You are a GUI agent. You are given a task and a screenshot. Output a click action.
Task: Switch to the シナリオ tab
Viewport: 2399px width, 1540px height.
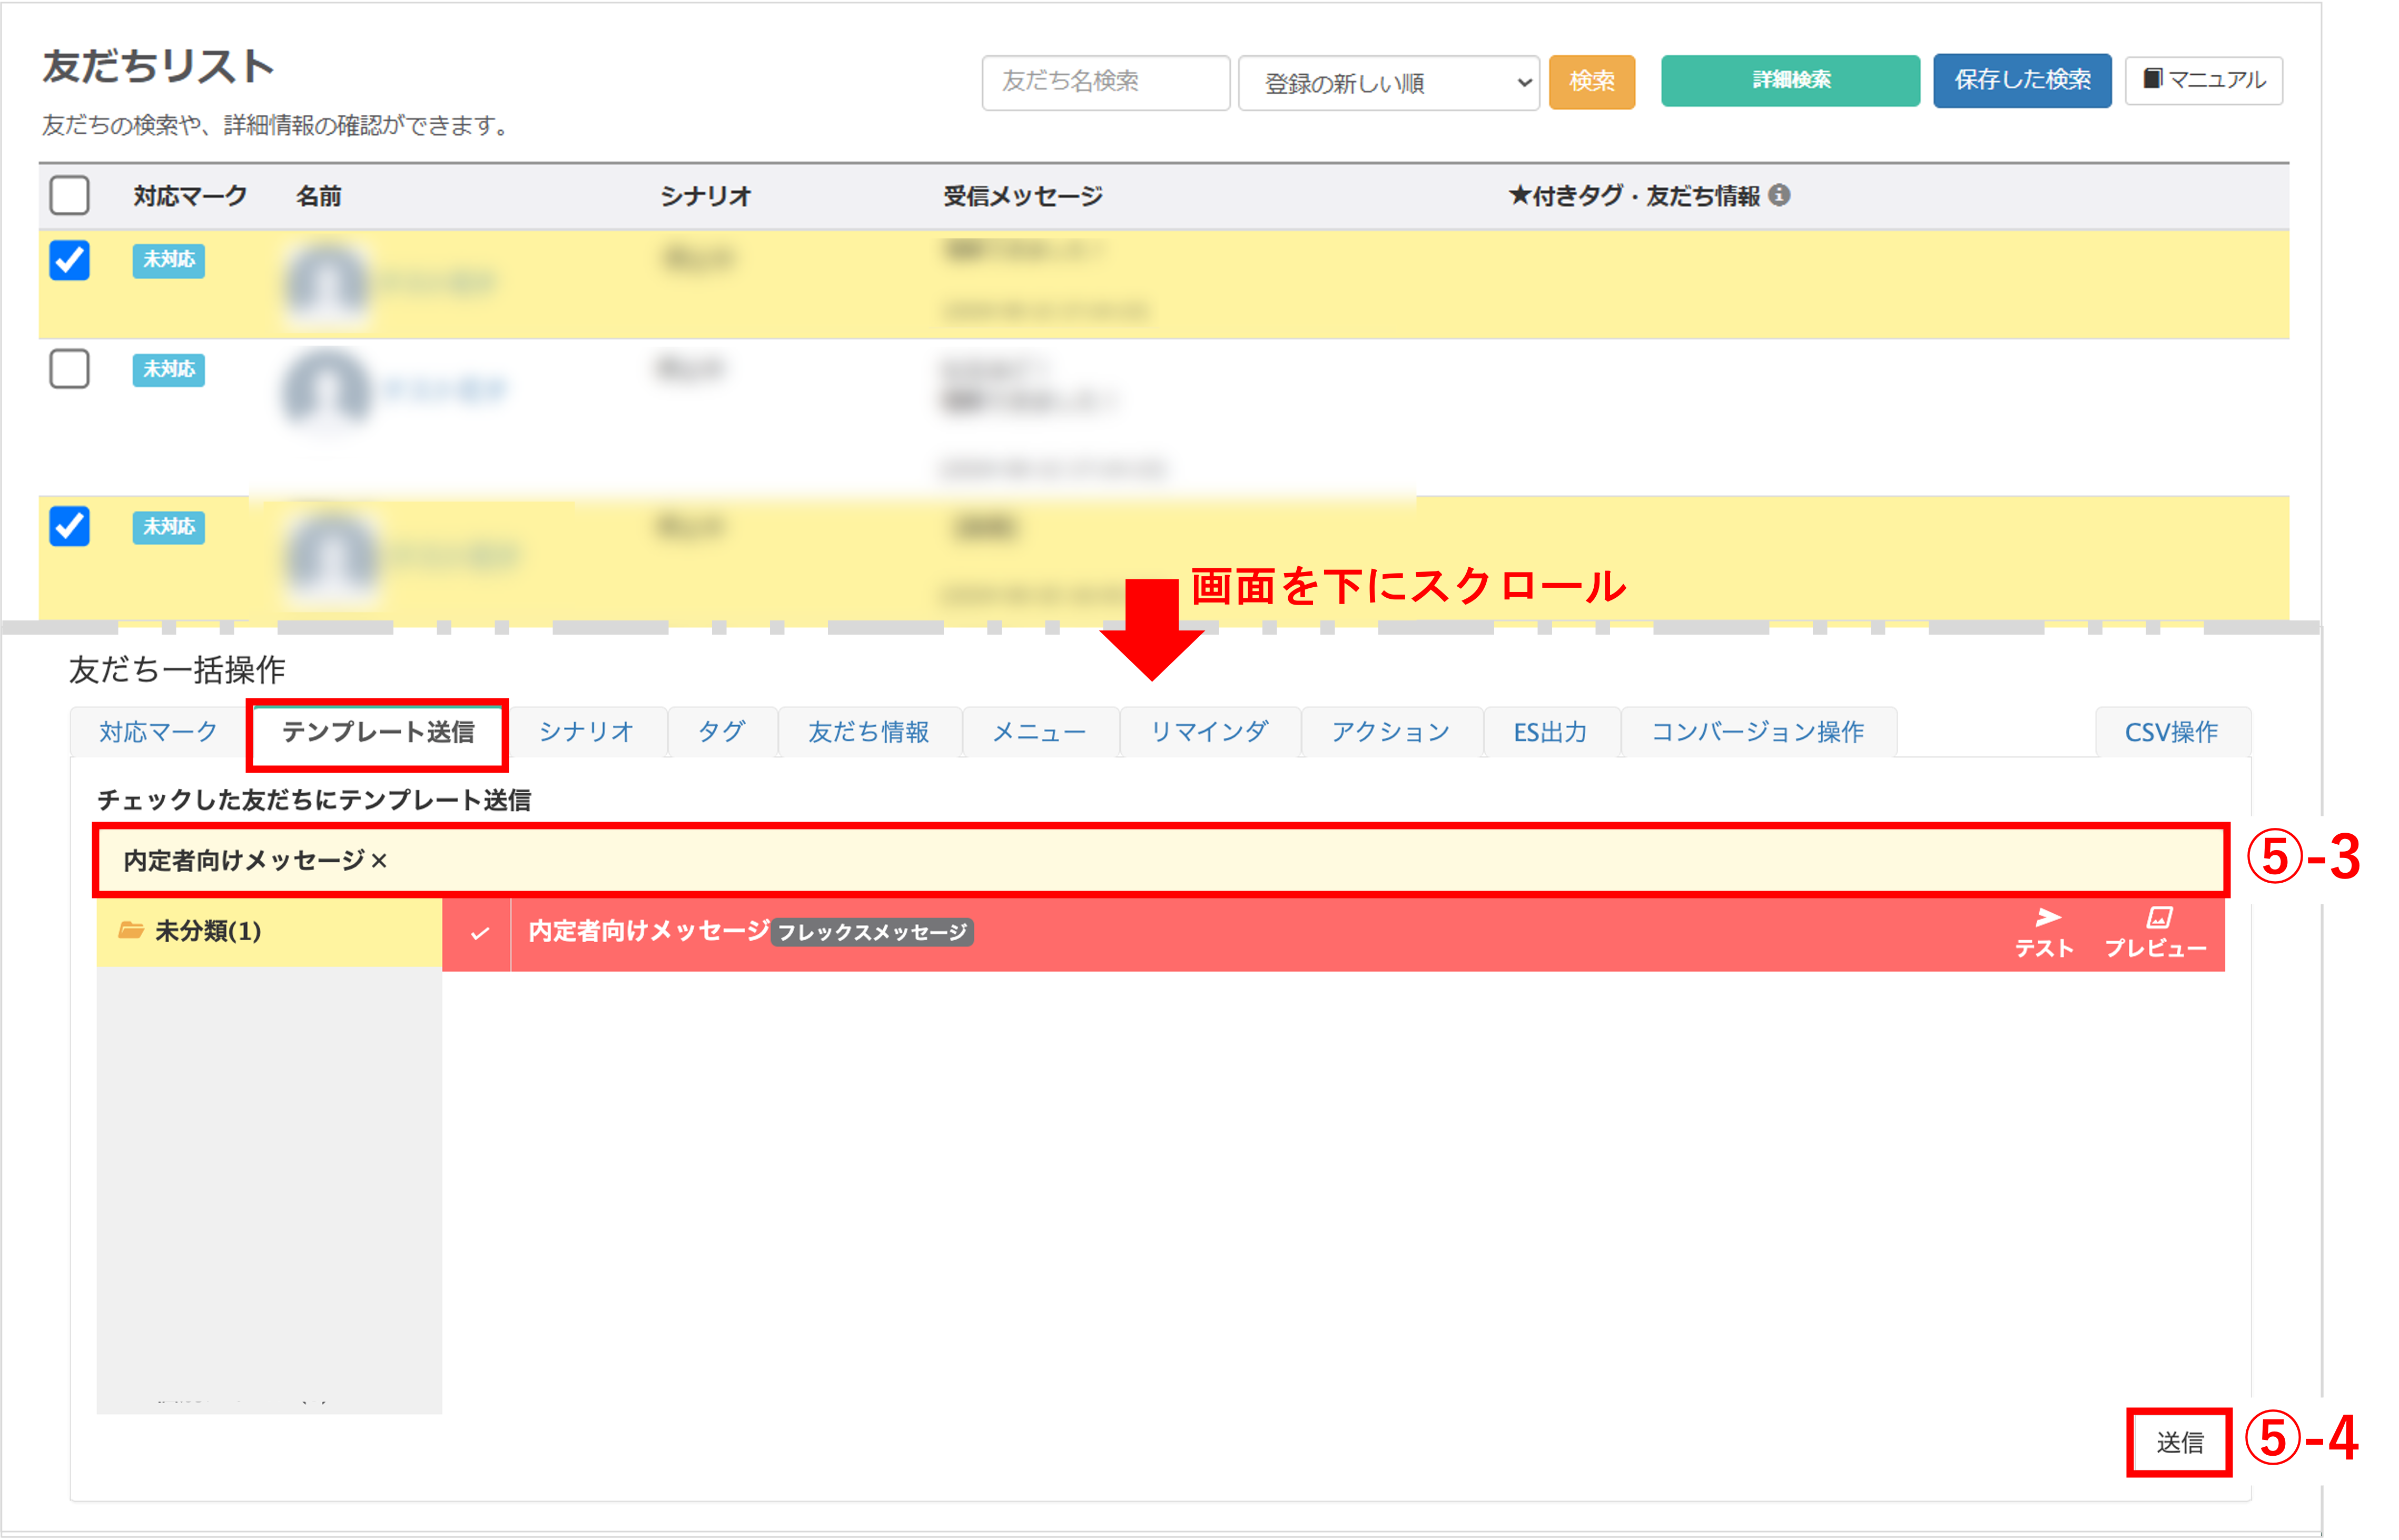point(586,732)
